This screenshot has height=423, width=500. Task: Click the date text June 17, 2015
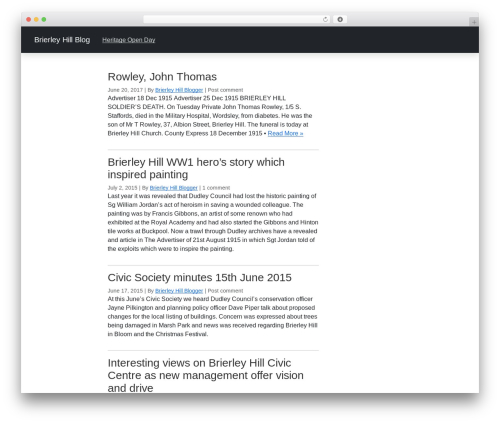125,291
